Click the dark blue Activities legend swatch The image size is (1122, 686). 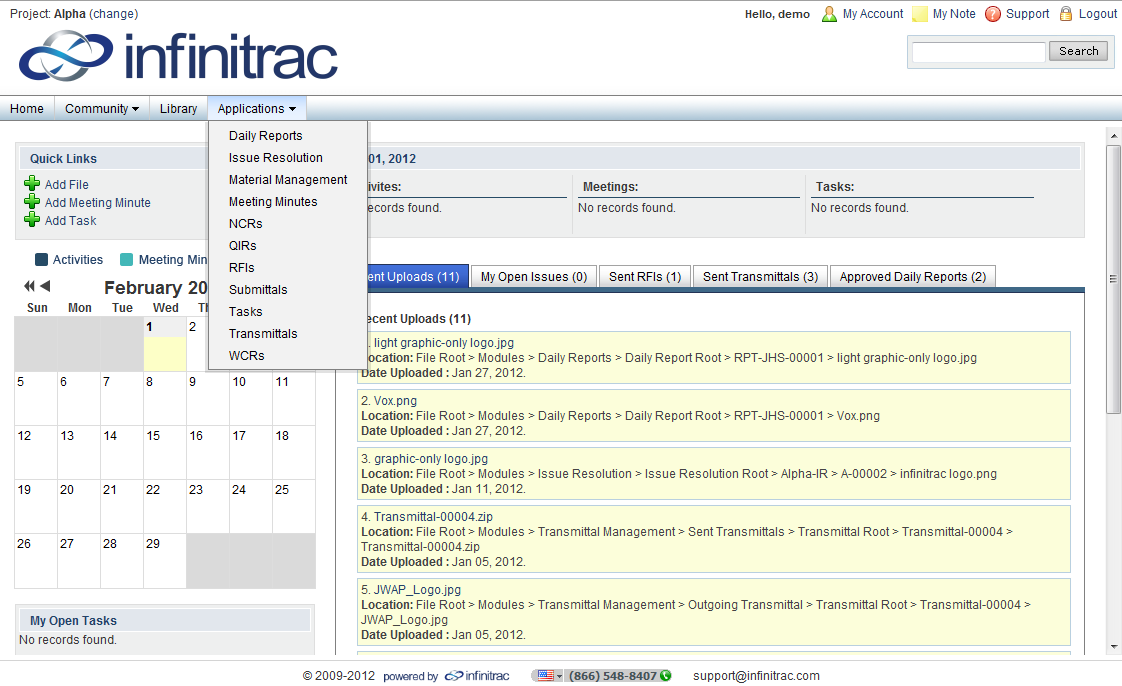tap(42, 260)
